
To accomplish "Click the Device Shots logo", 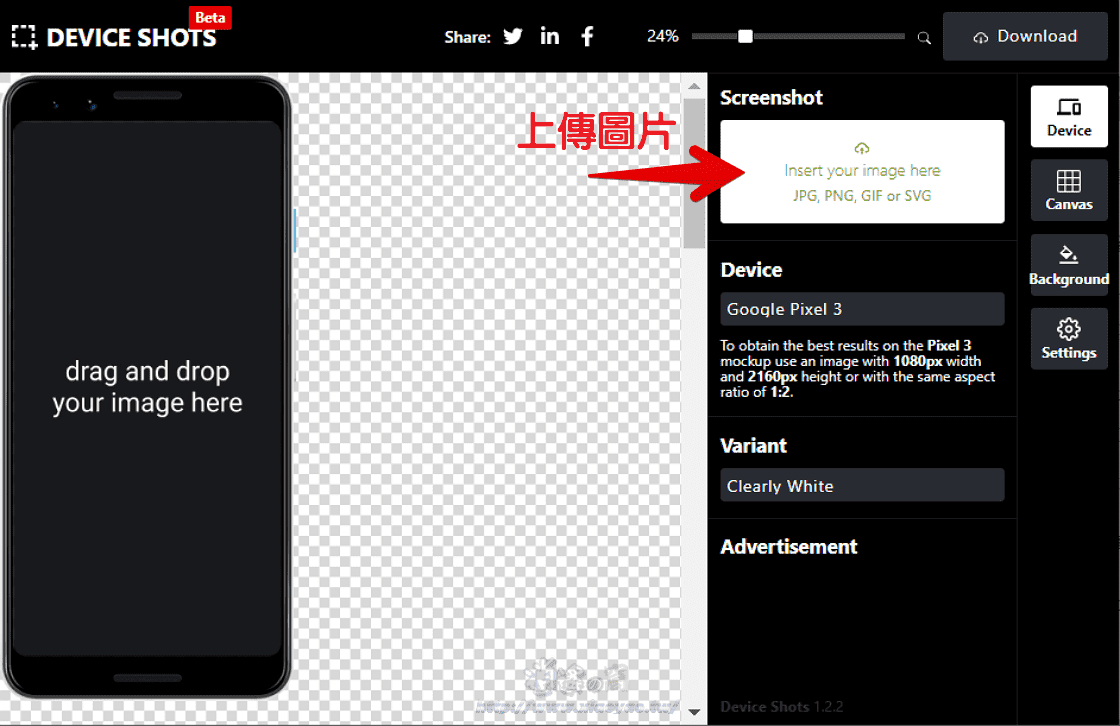I will coord(114,37).
